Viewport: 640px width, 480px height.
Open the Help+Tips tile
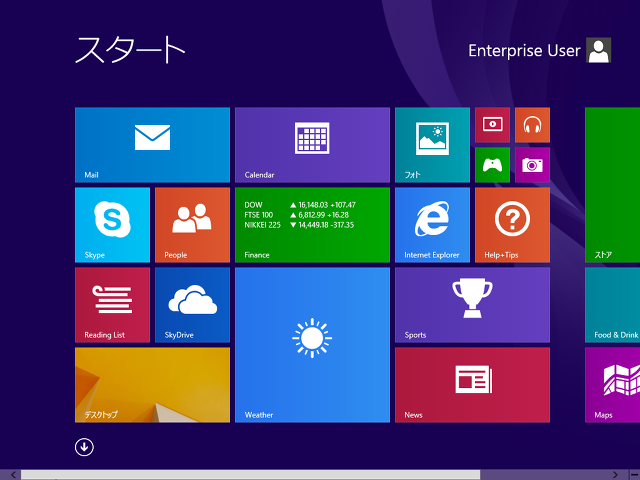coord(512,225)
